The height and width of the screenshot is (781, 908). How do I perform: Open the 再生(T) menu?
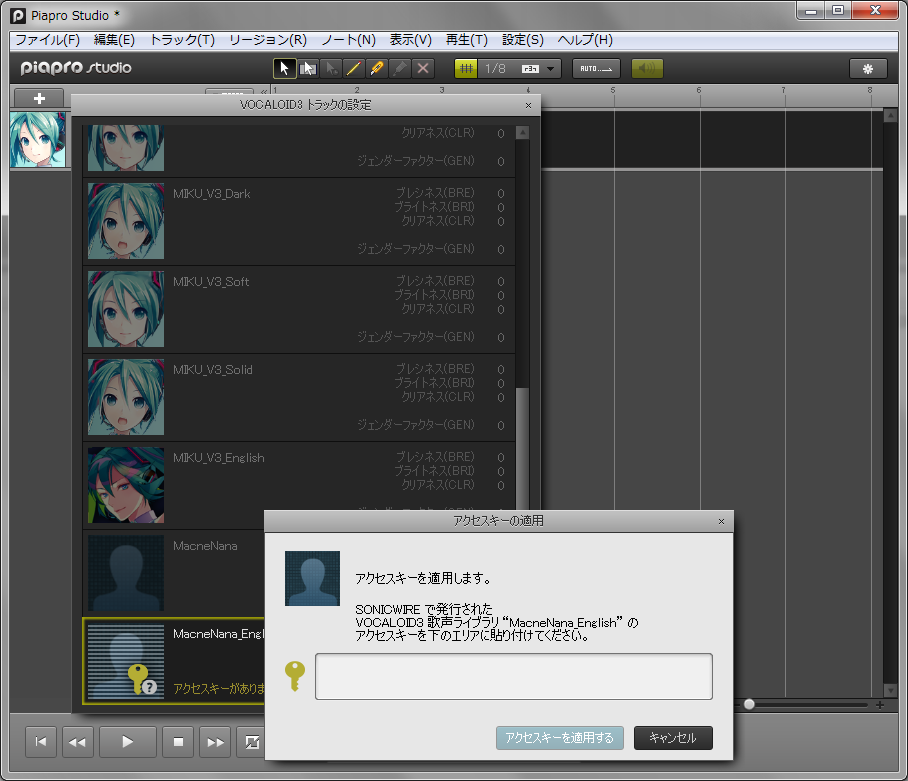pyautogui.click(x=467, y=39)
